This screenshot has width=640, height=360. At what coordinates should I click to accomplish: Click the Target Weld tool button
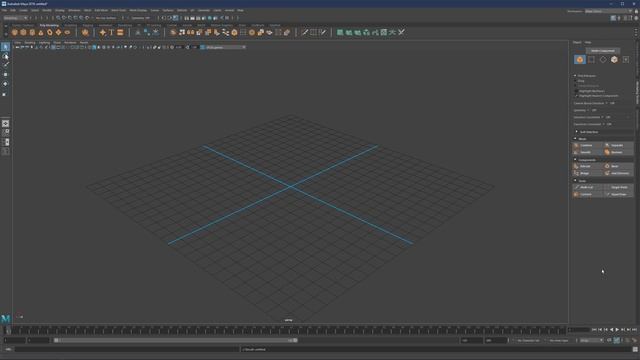tap(618, 187)
